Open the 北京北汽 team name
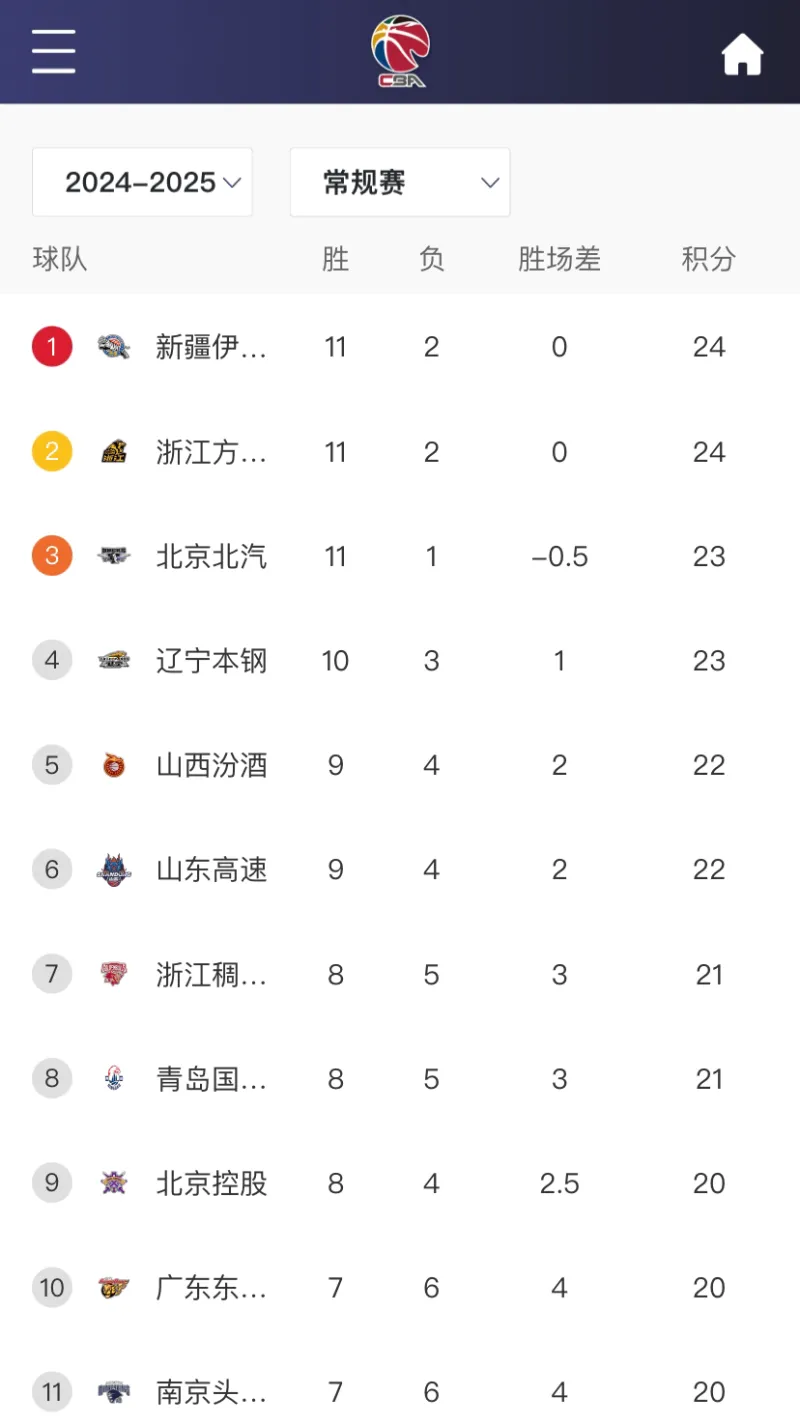This screenshot has width=800, height=1425. coord(211,556)
